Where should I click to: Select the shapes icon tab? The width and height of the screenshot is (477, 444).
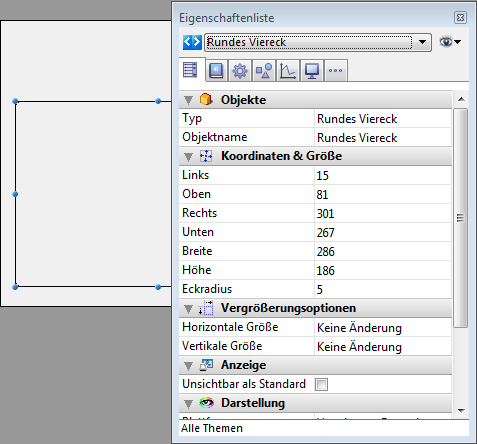coord(264,71)
